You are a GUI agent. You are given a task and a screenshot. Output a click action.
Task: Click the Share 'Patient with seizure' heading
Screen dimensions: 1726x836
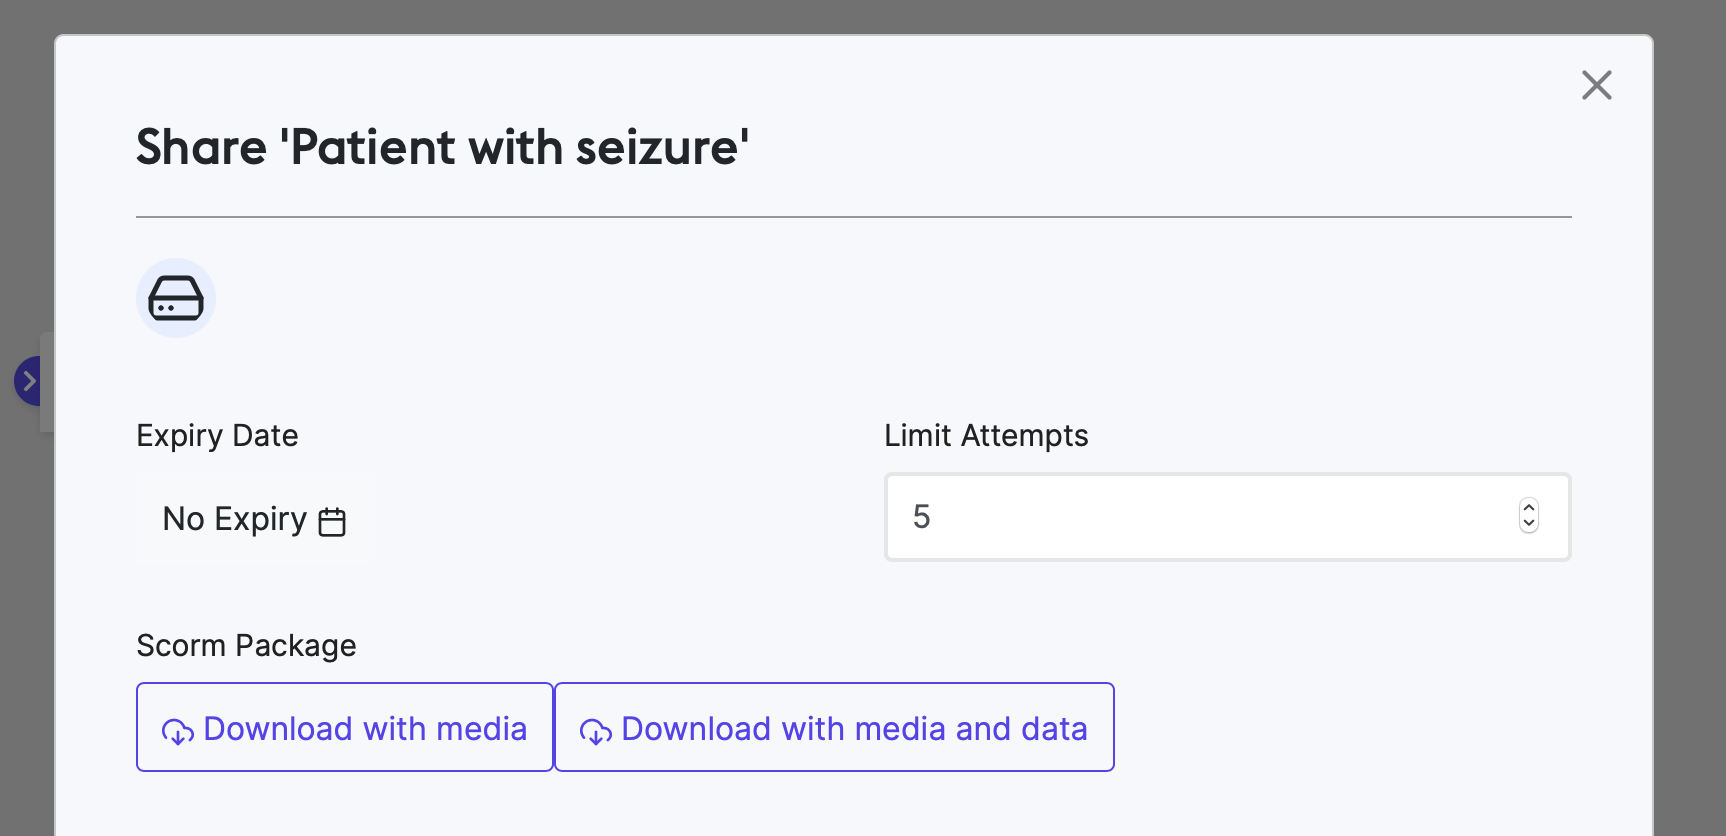pyautogui.click(x=443, y=148)
